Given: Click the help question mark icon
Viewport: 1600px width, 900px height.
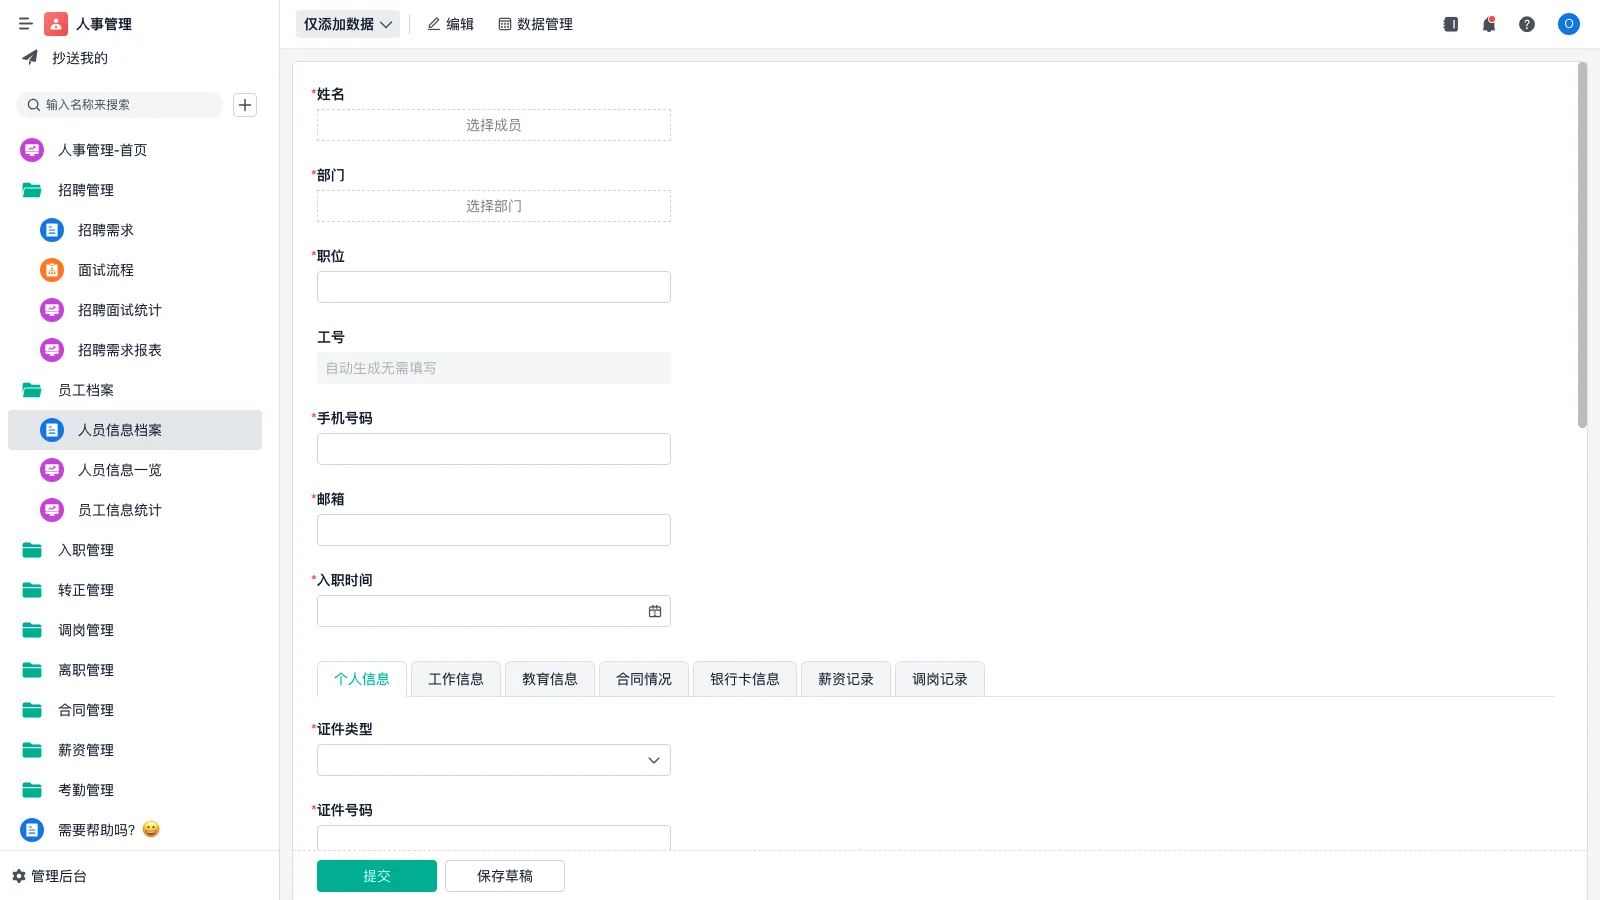Looking at the screenshot, I should 1527,24.
